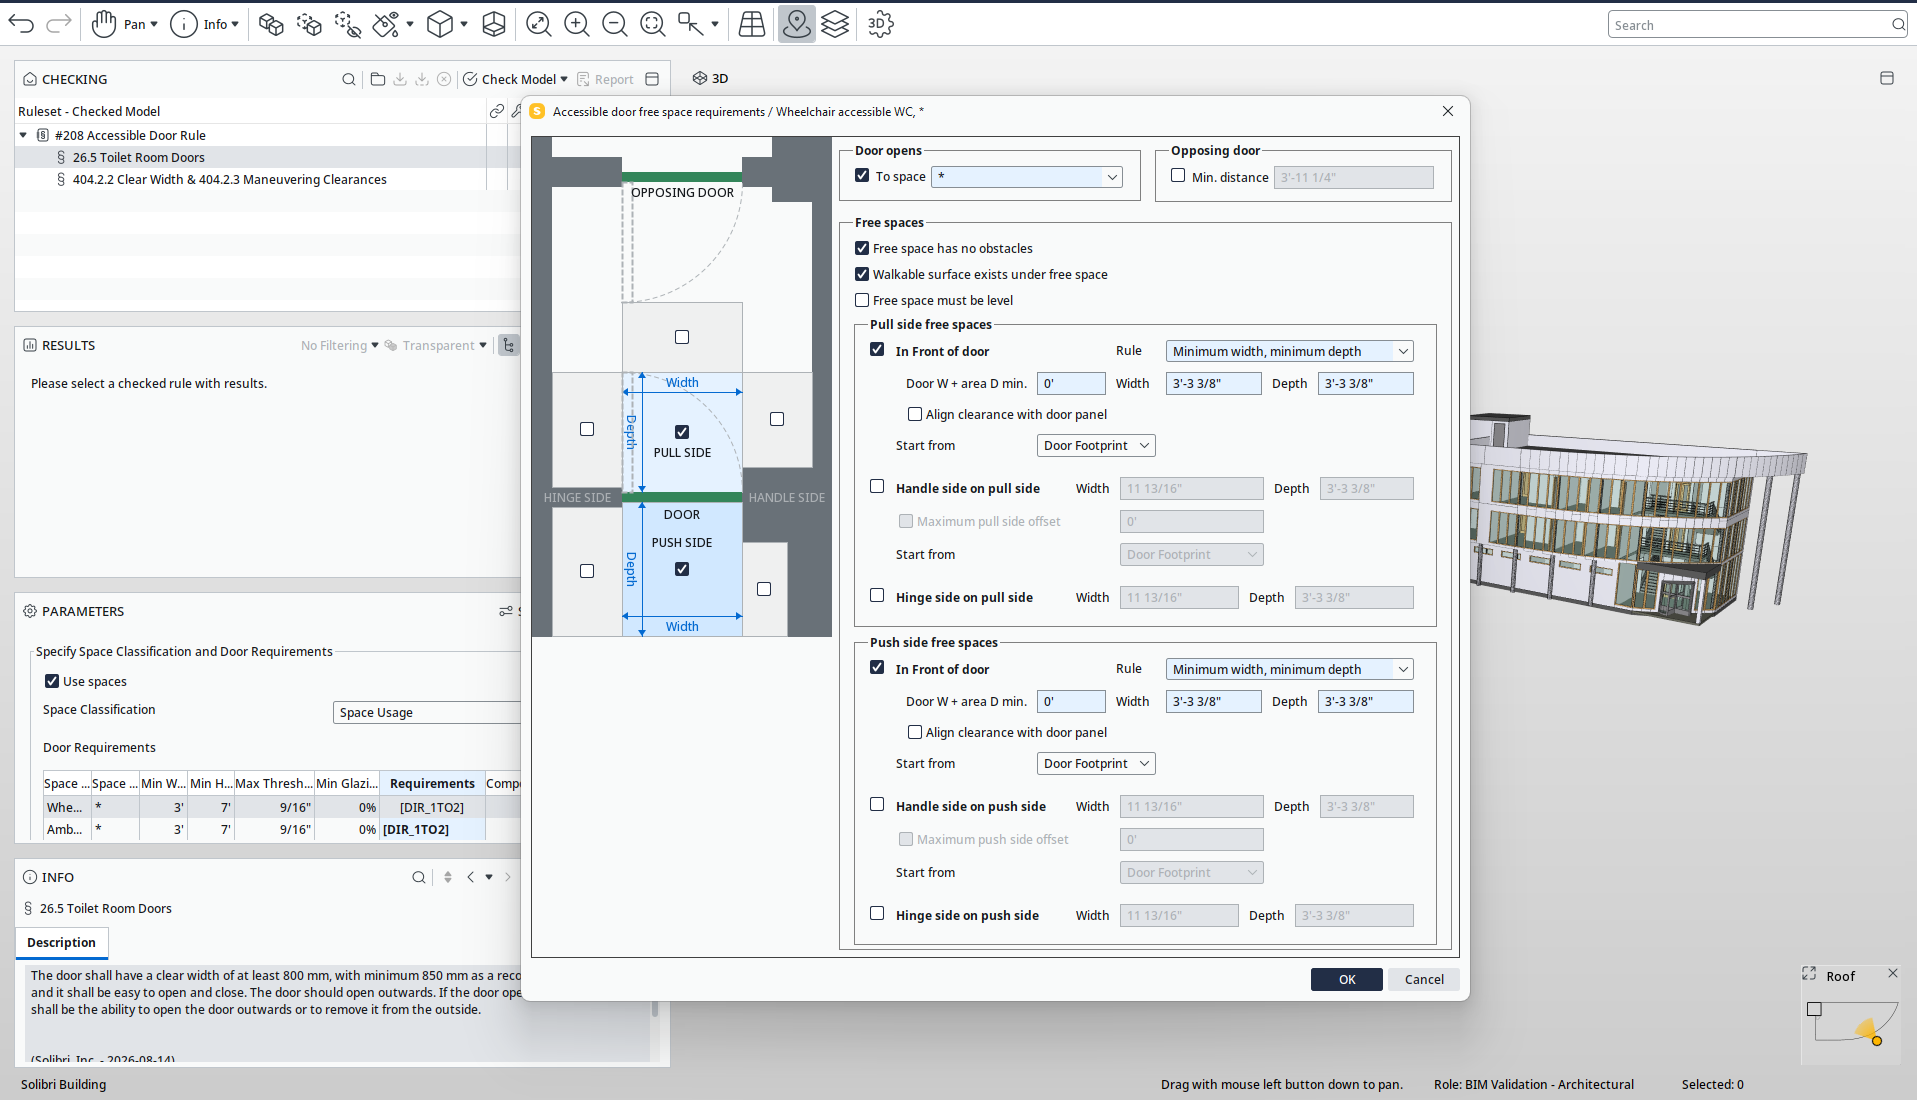Click the Undo arrow in toolbar
This screenshot has width=1917, height=1100.
click(21, 24)
